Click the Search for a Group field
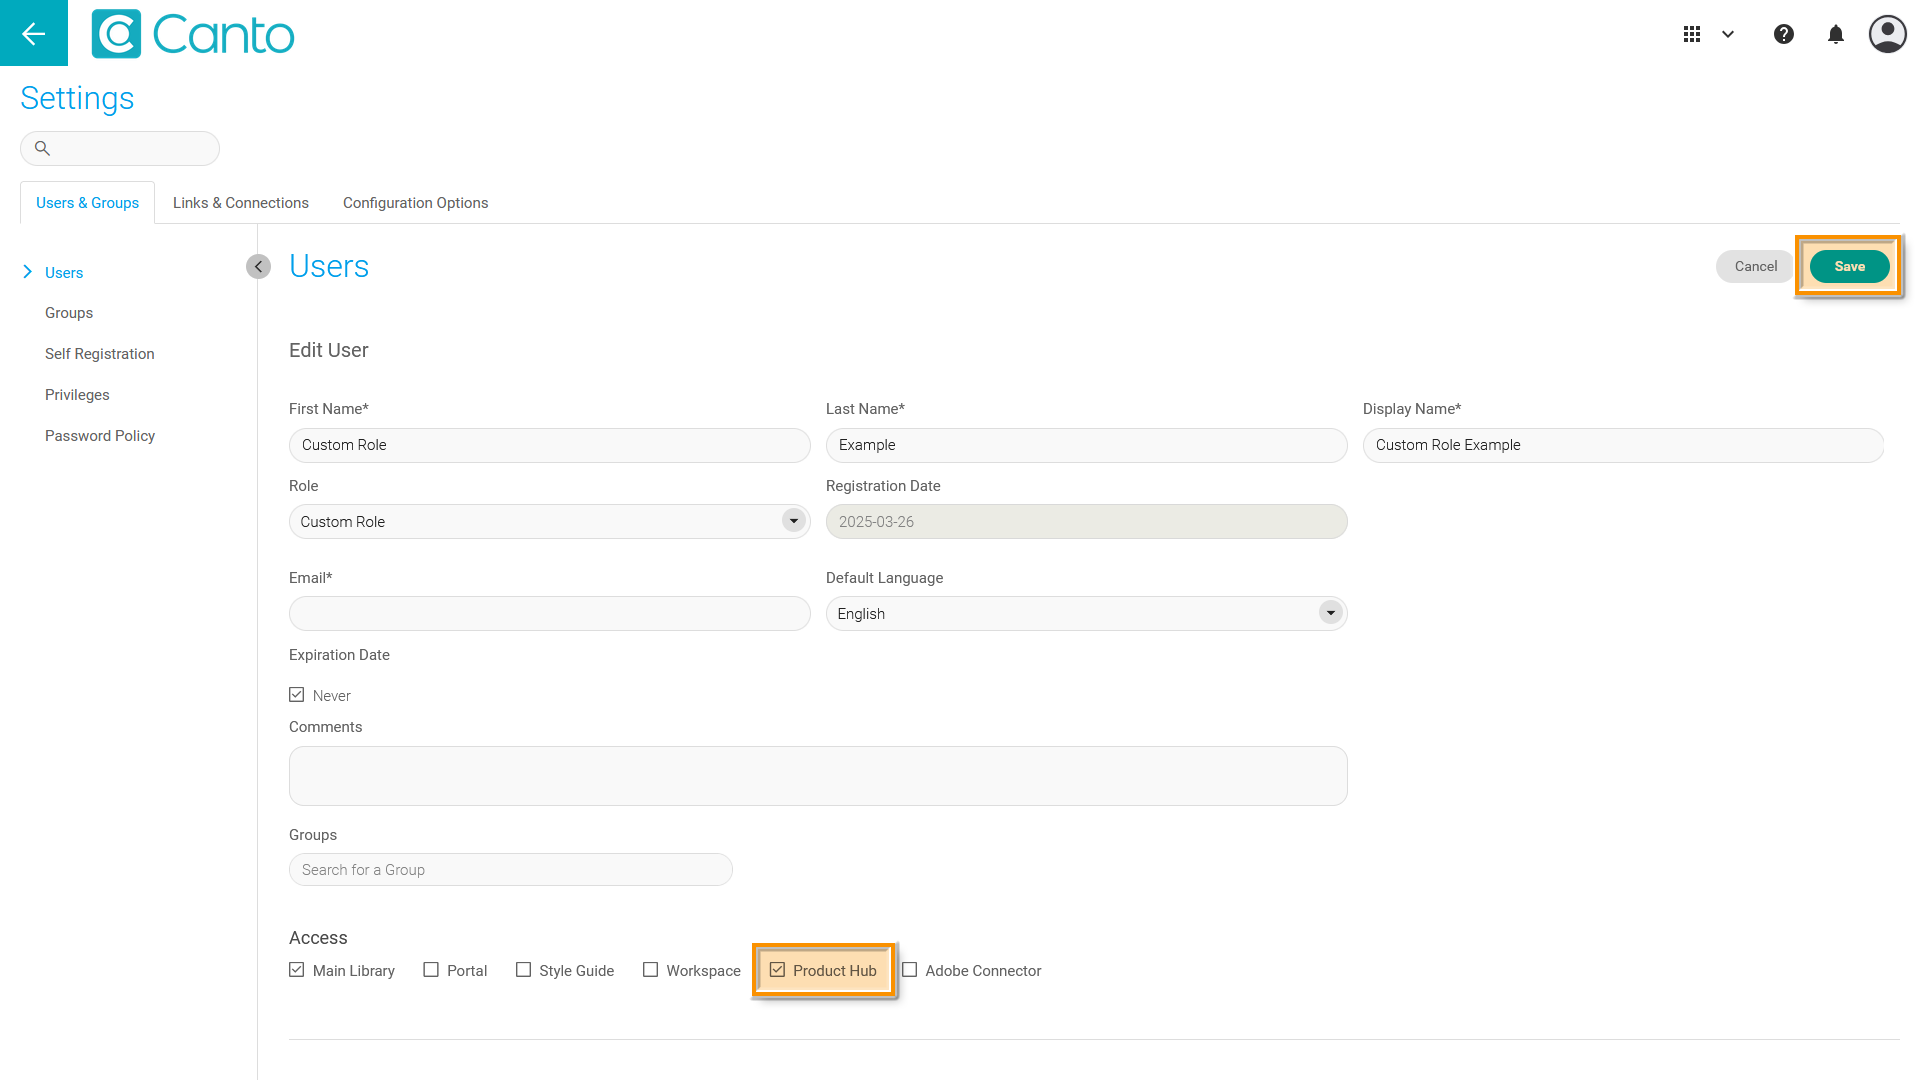 (511, 870)
